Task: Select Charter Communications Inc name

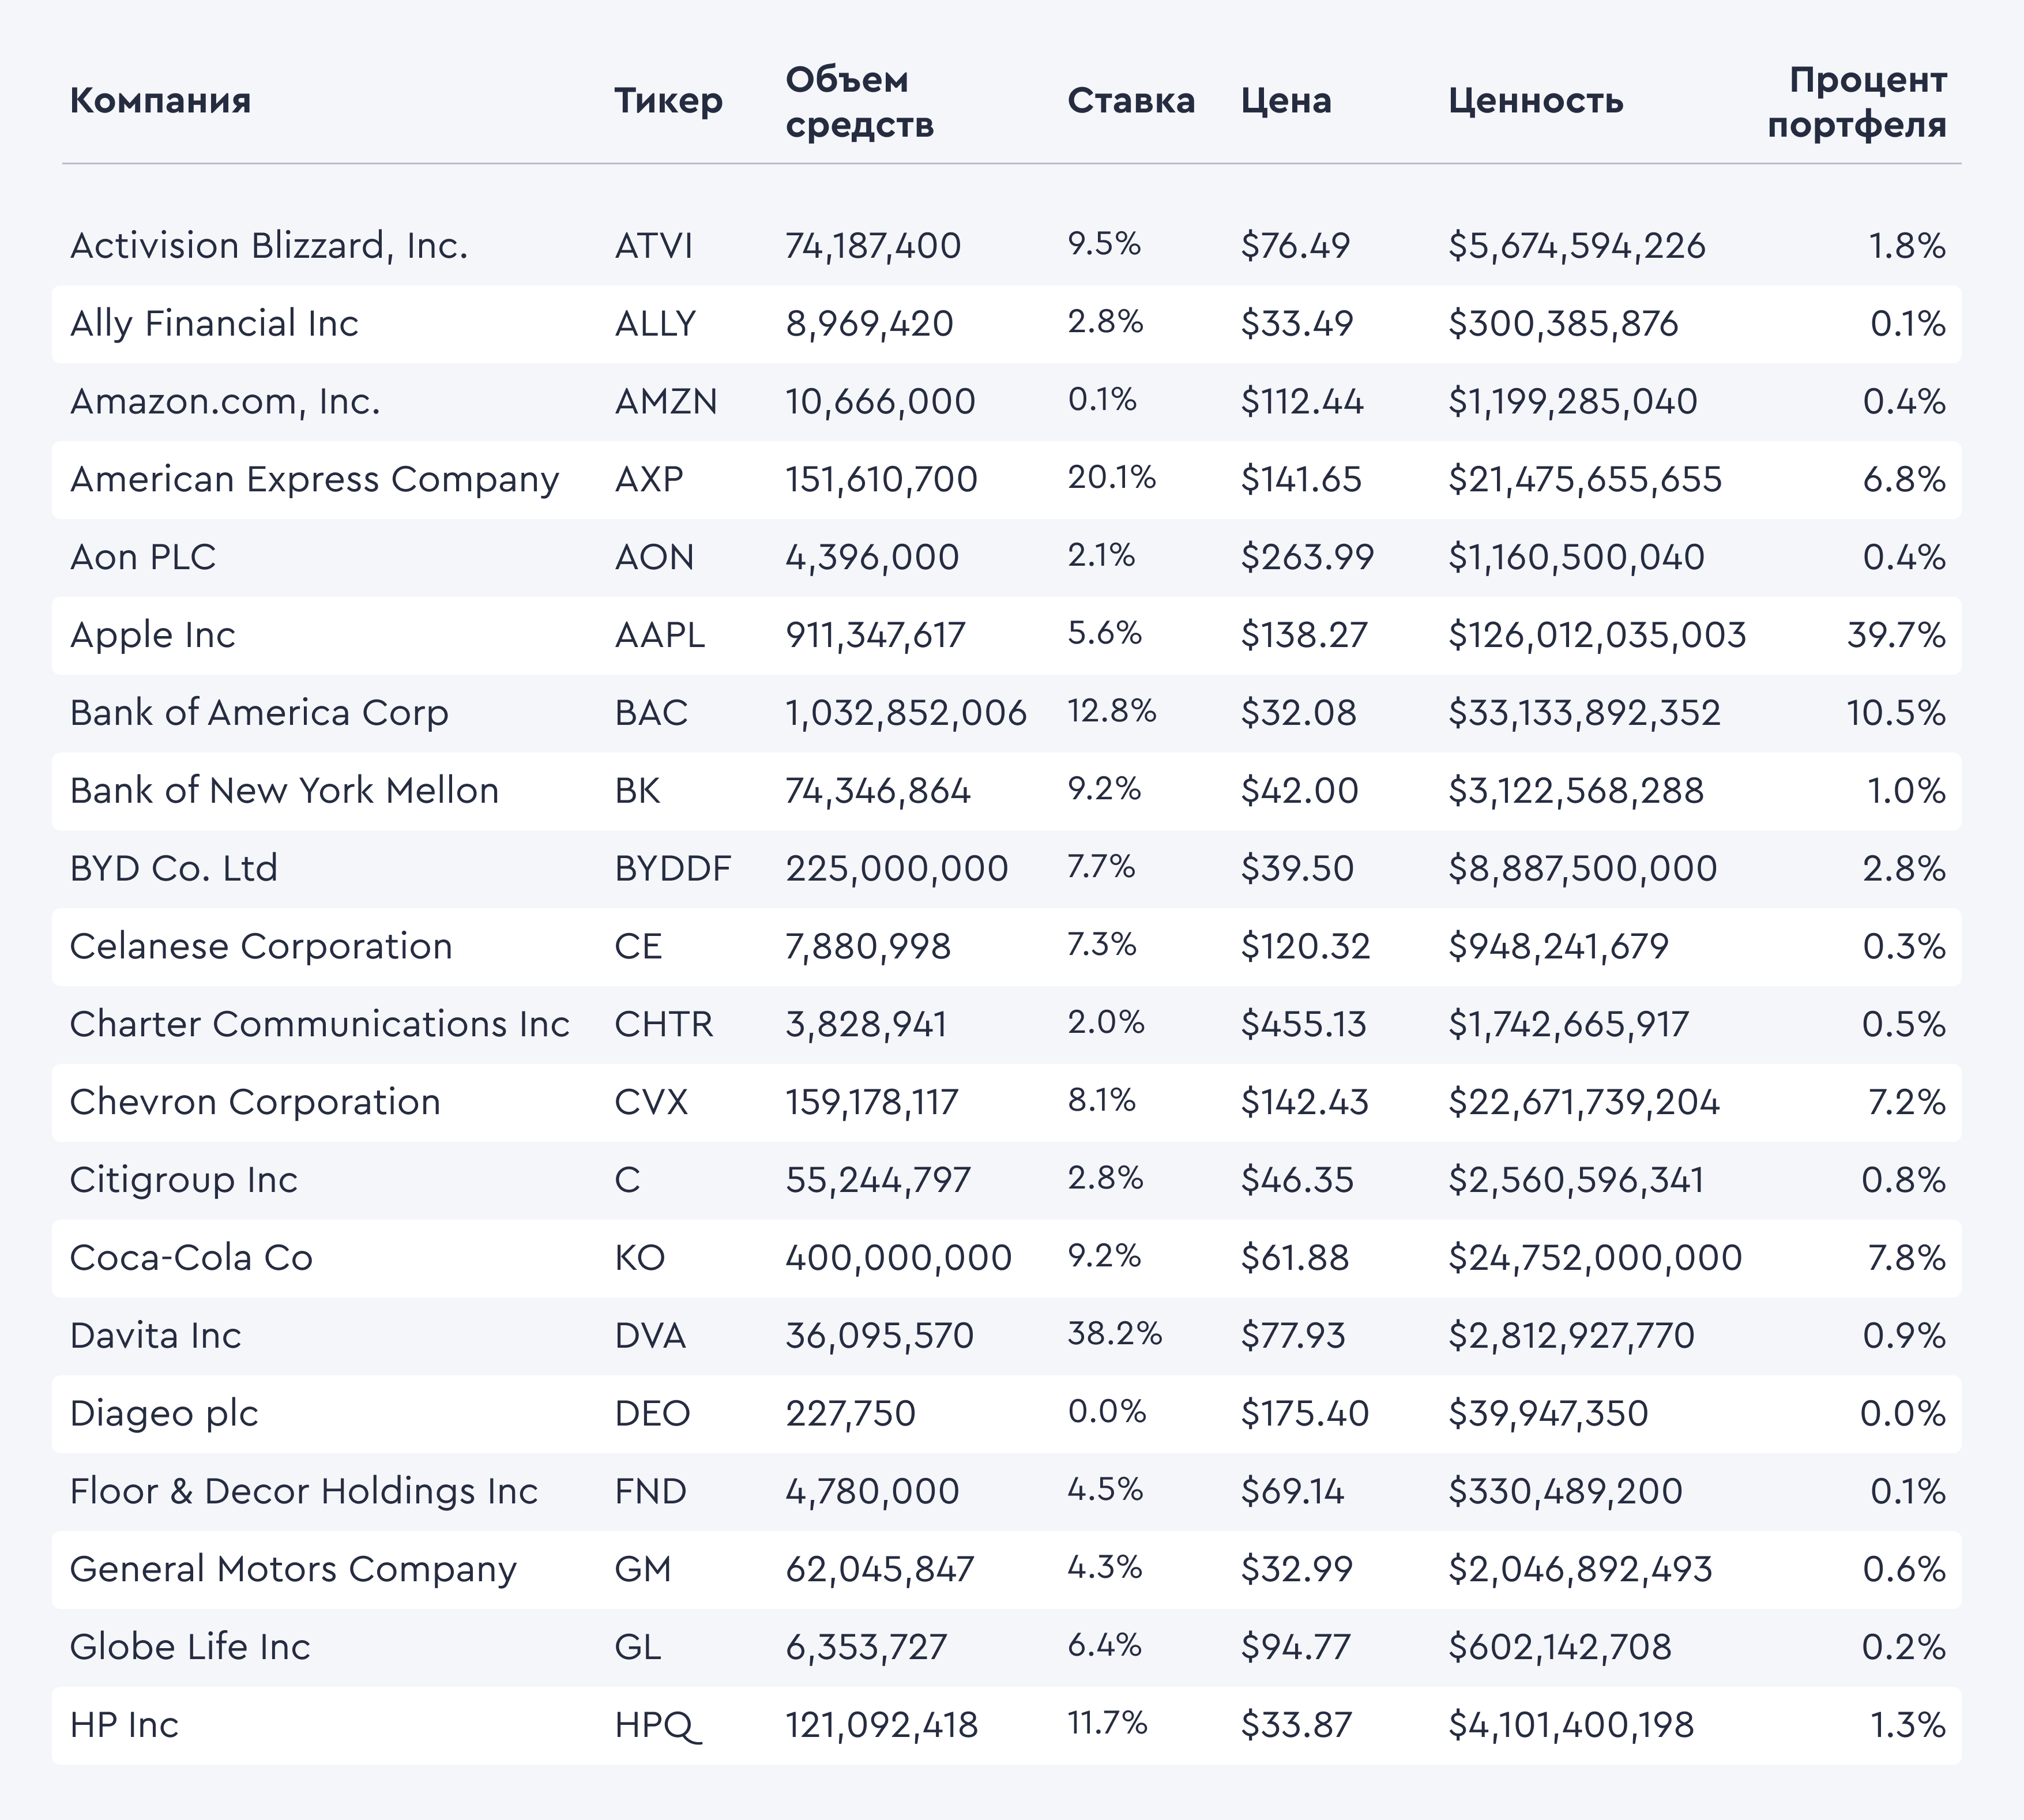Action: [x=319, y=1025]
